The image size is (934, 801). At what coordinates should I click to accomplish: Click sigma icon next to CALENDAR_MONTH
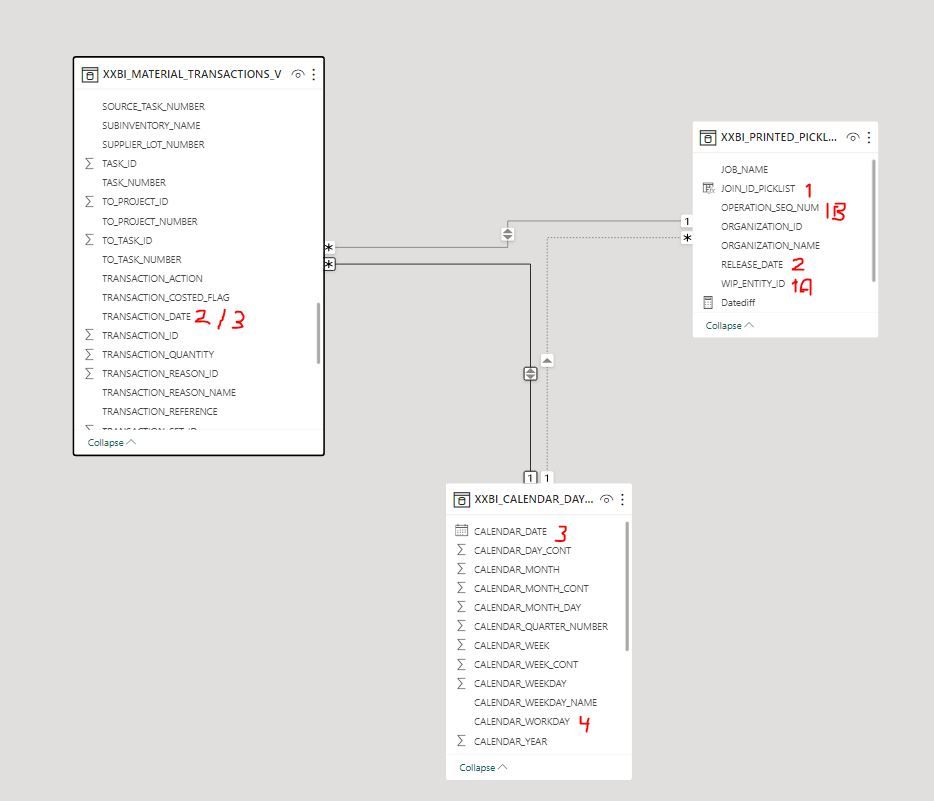click(461, 569)
